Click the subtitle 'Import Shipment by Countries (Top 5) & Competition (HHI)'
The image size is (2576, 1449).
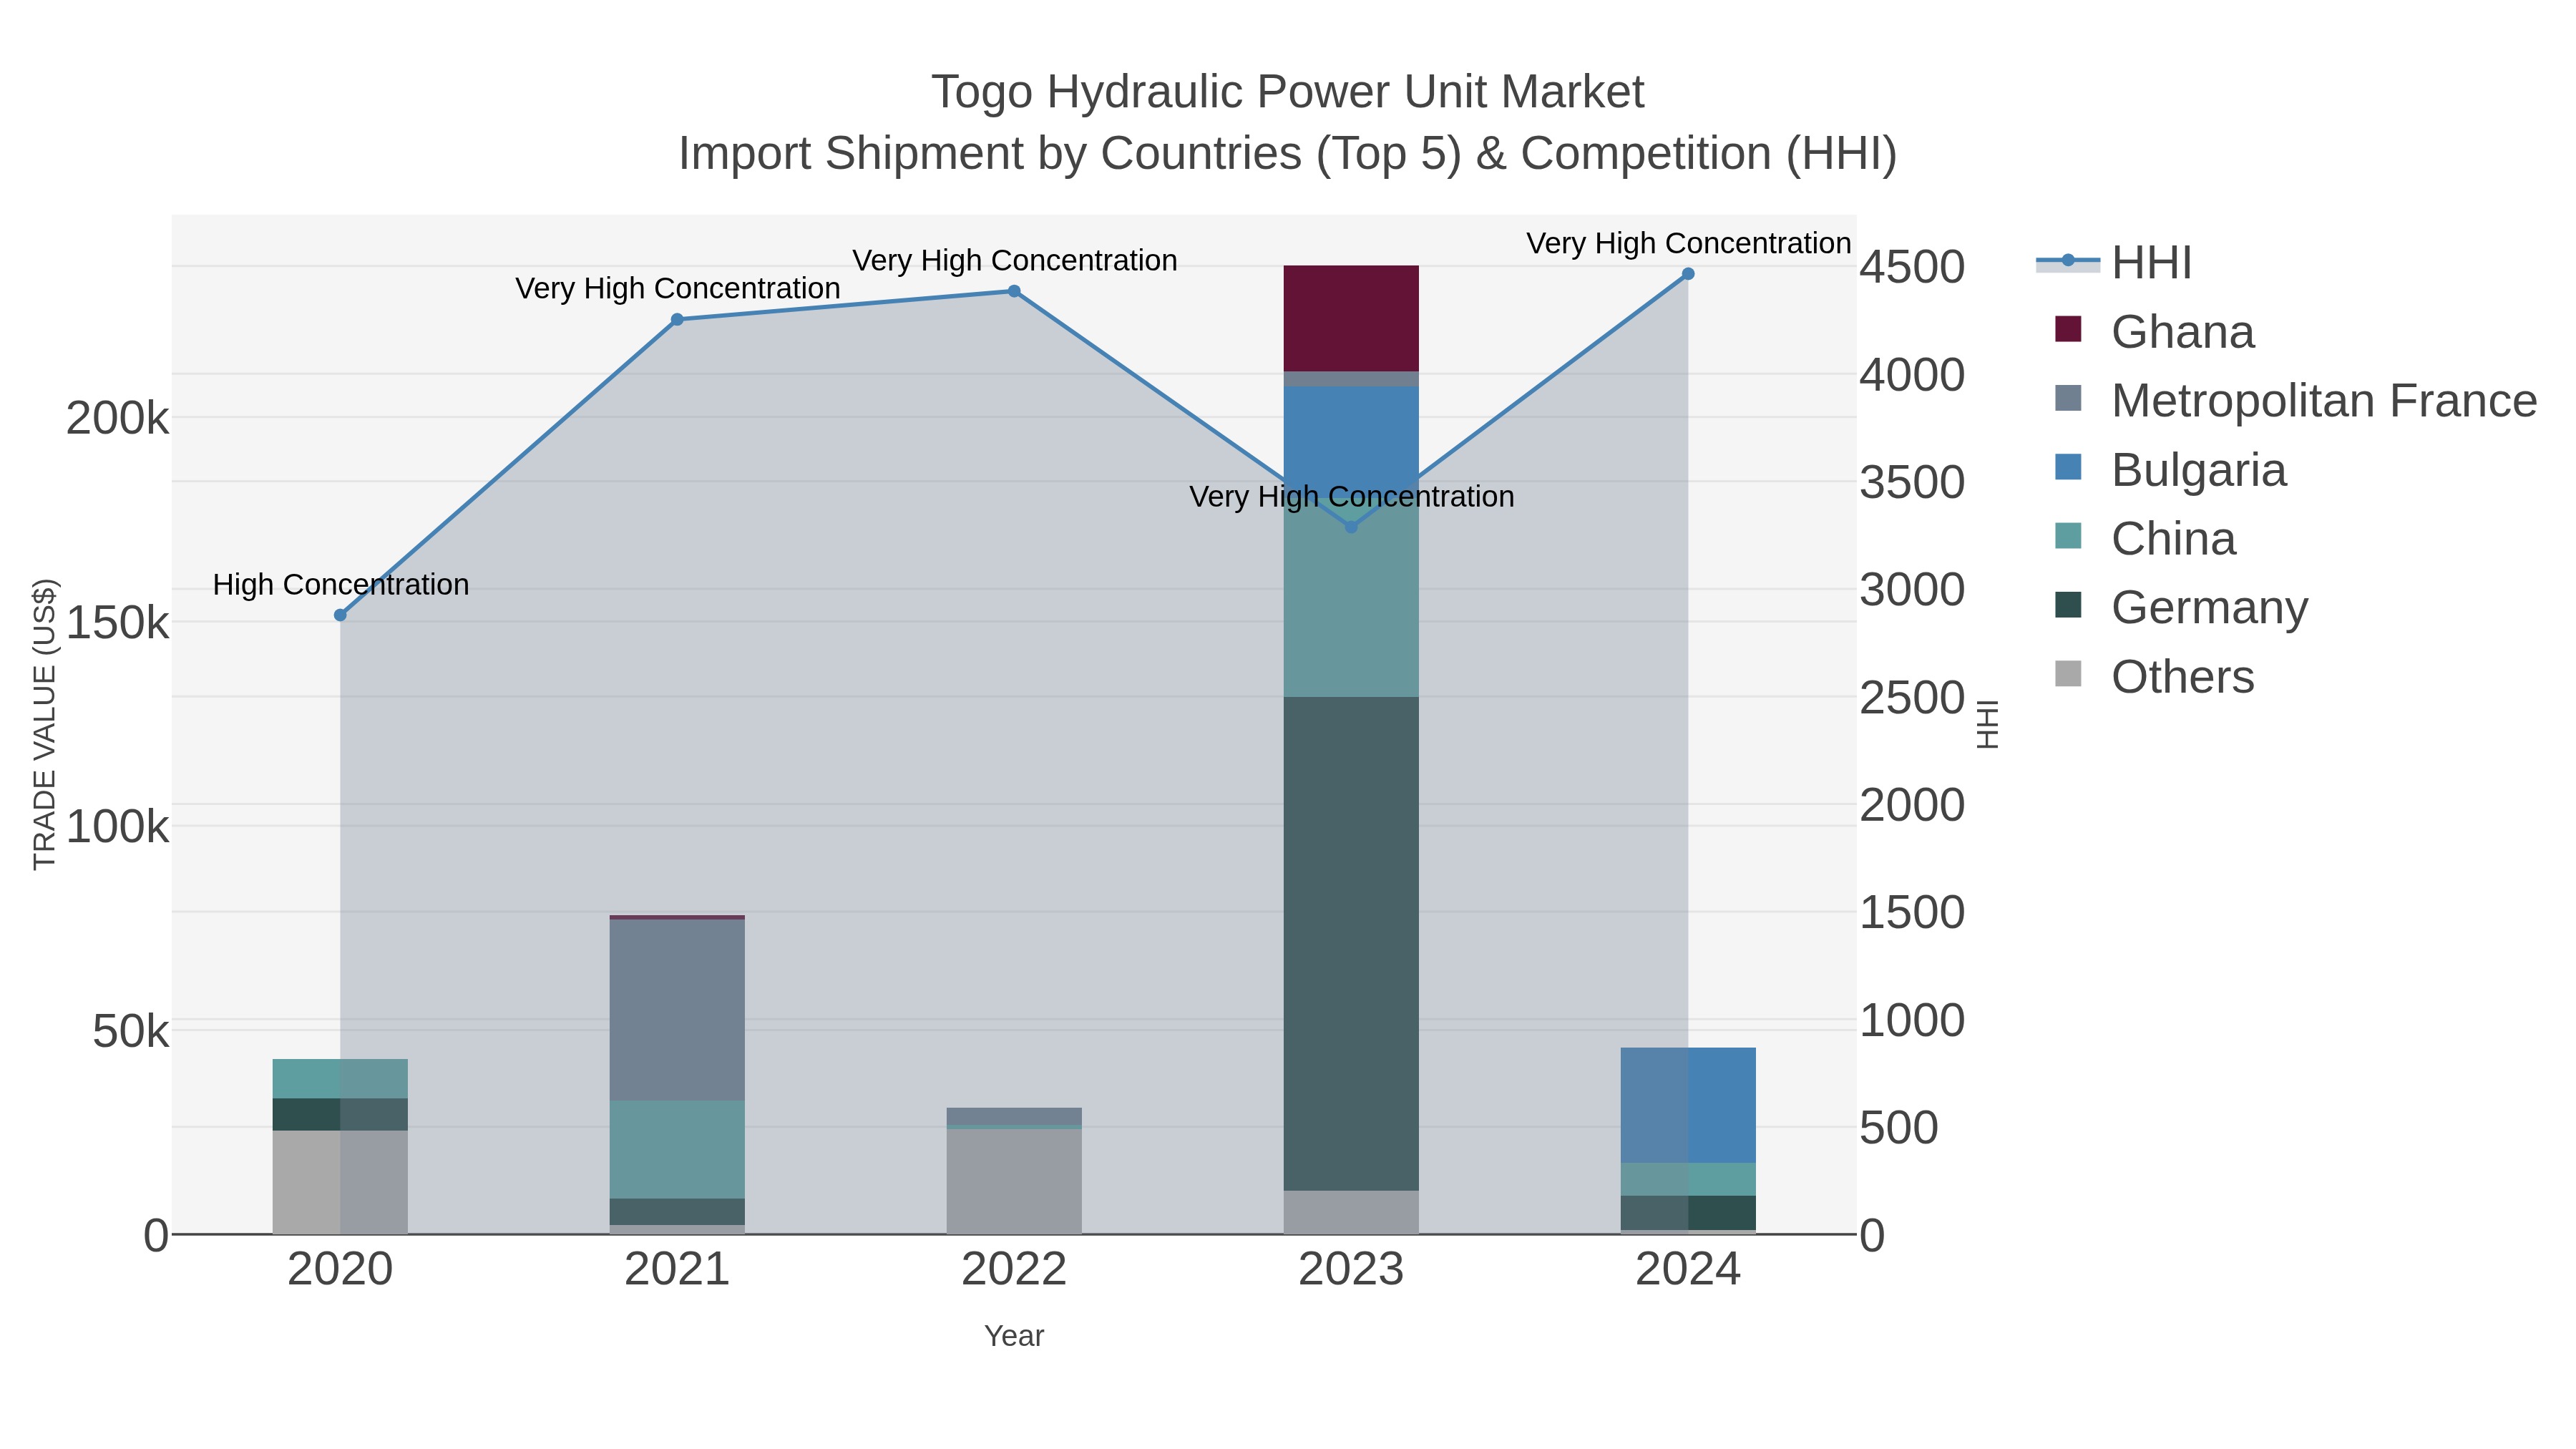point(1288,154)
